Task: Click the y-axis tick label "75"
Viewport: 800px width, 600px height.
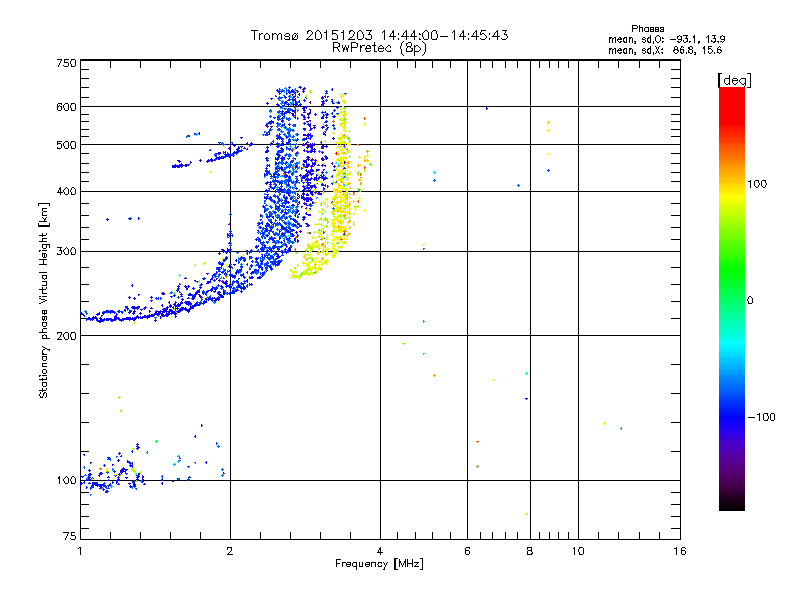Action: [70, 536]
